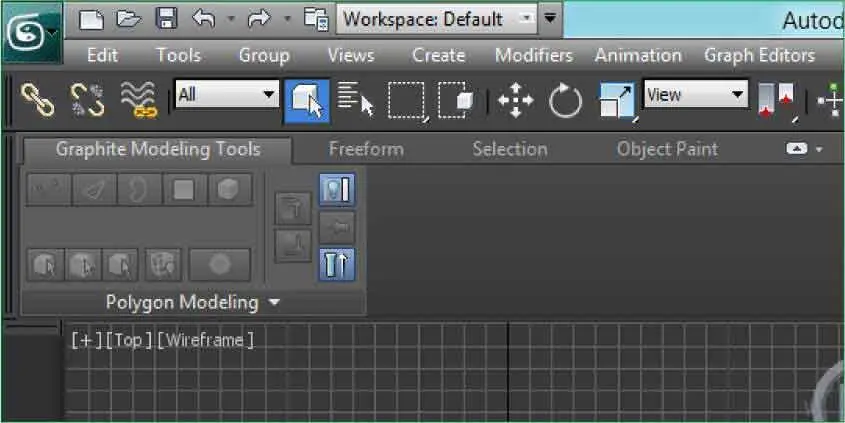845x423 pixels.
Task: Click the Edge sub-object icon
Action: coord(94,189)
